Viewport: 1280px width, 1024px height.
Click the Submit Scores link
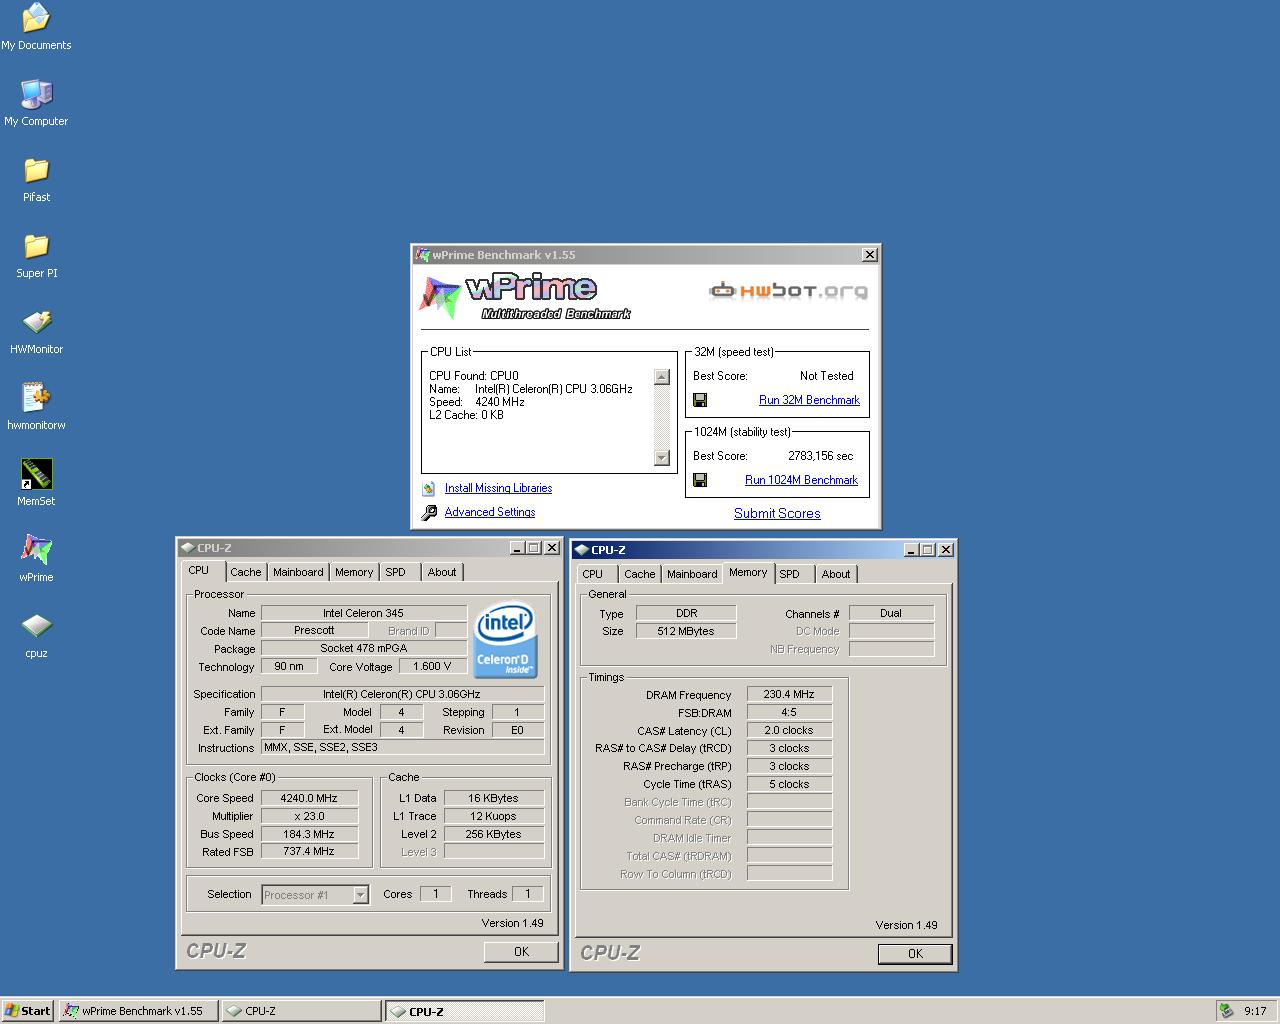[777, 513]
